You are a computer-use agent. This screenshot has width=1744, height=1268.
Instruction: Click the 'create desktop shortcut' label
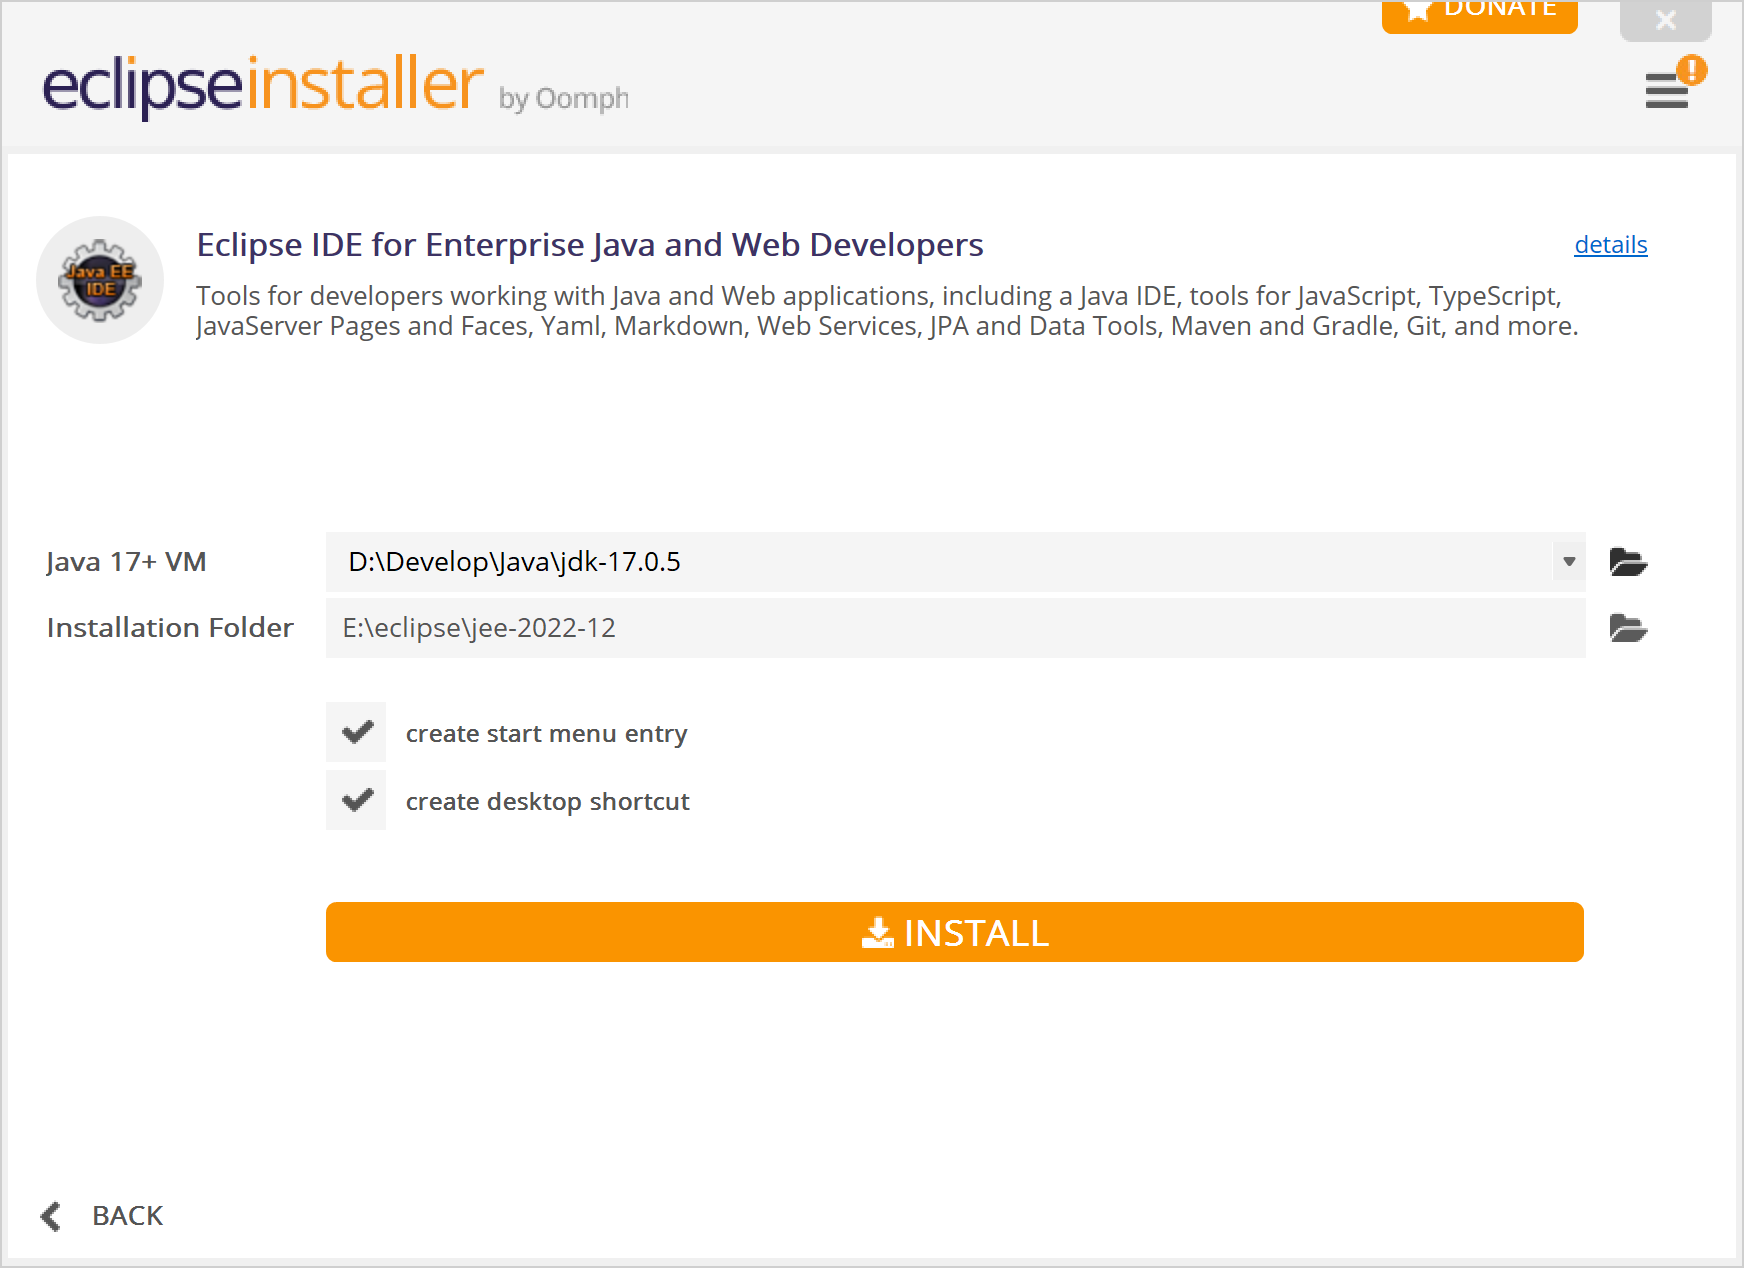pos(548,802)
